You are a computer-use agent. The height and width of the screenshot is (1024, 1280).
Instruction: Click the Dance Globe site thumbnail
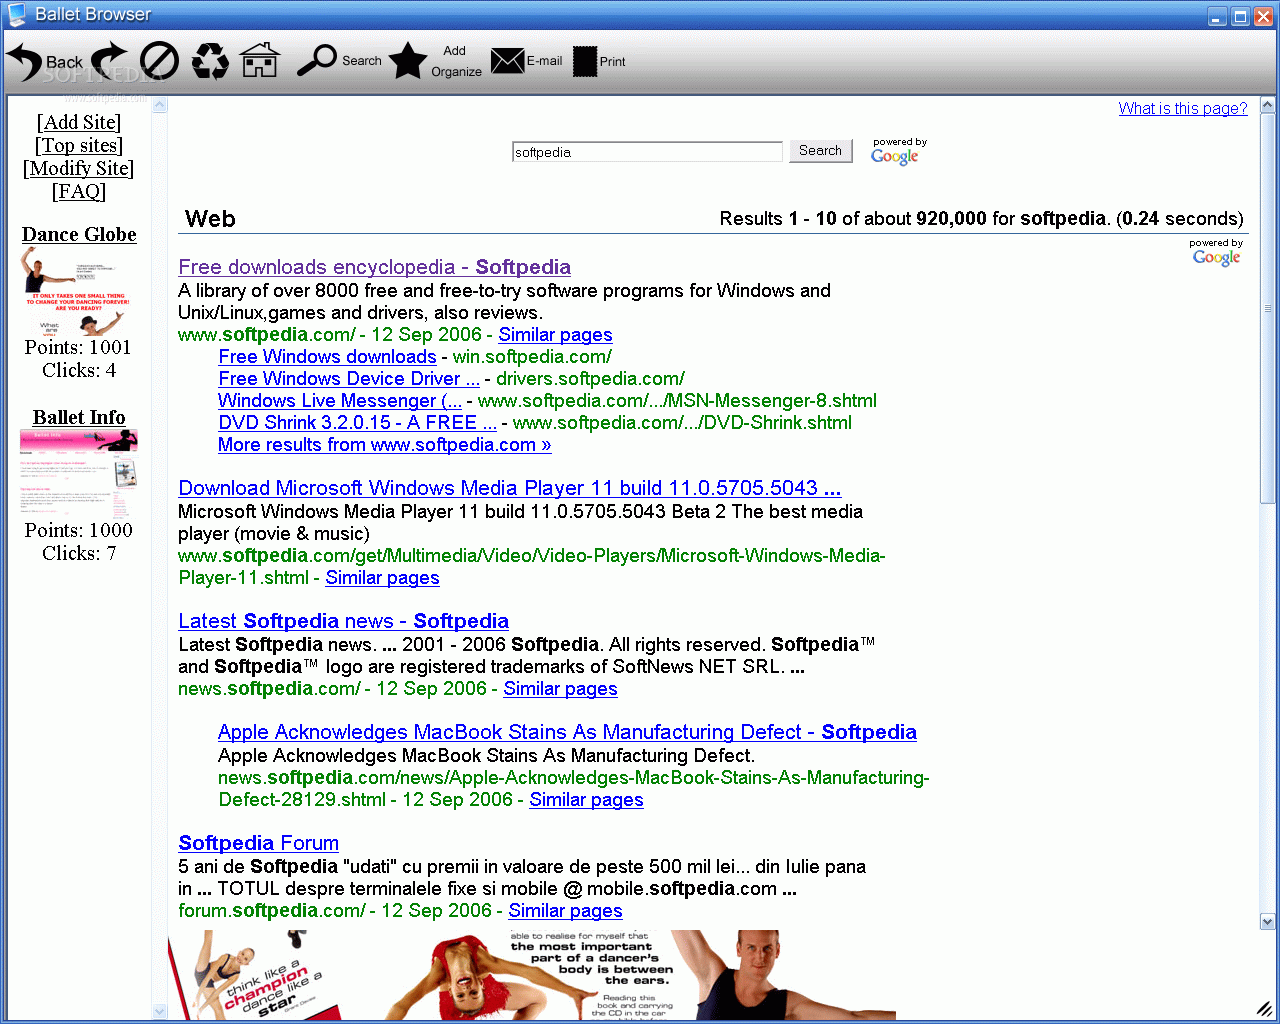tap(79, 291)
